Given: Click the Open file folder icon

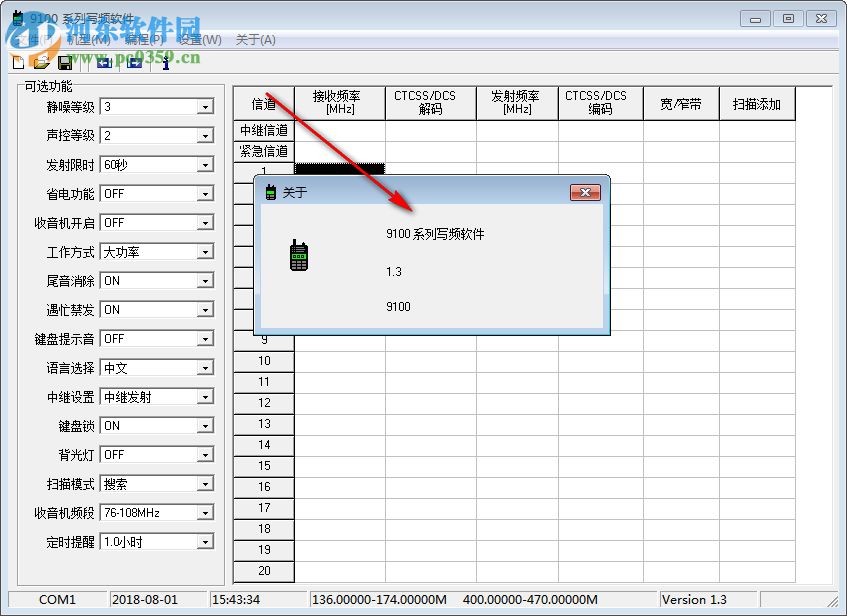Looking at the screenshot, I should [42, 63].
